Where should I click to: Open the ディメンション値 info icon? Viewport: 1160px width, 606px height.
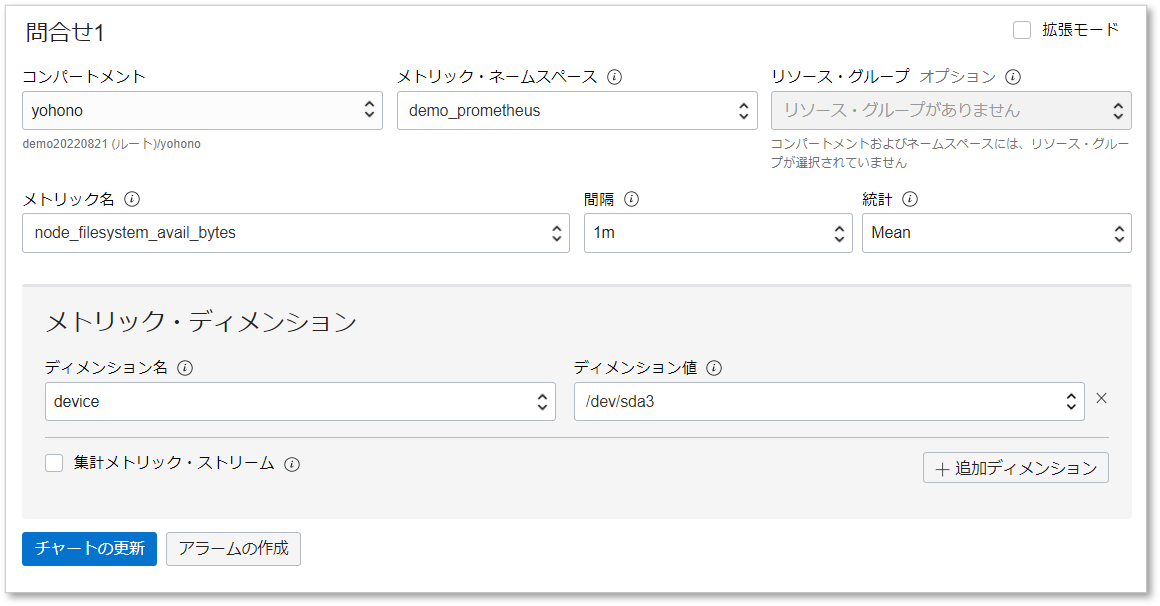point(713,368)
